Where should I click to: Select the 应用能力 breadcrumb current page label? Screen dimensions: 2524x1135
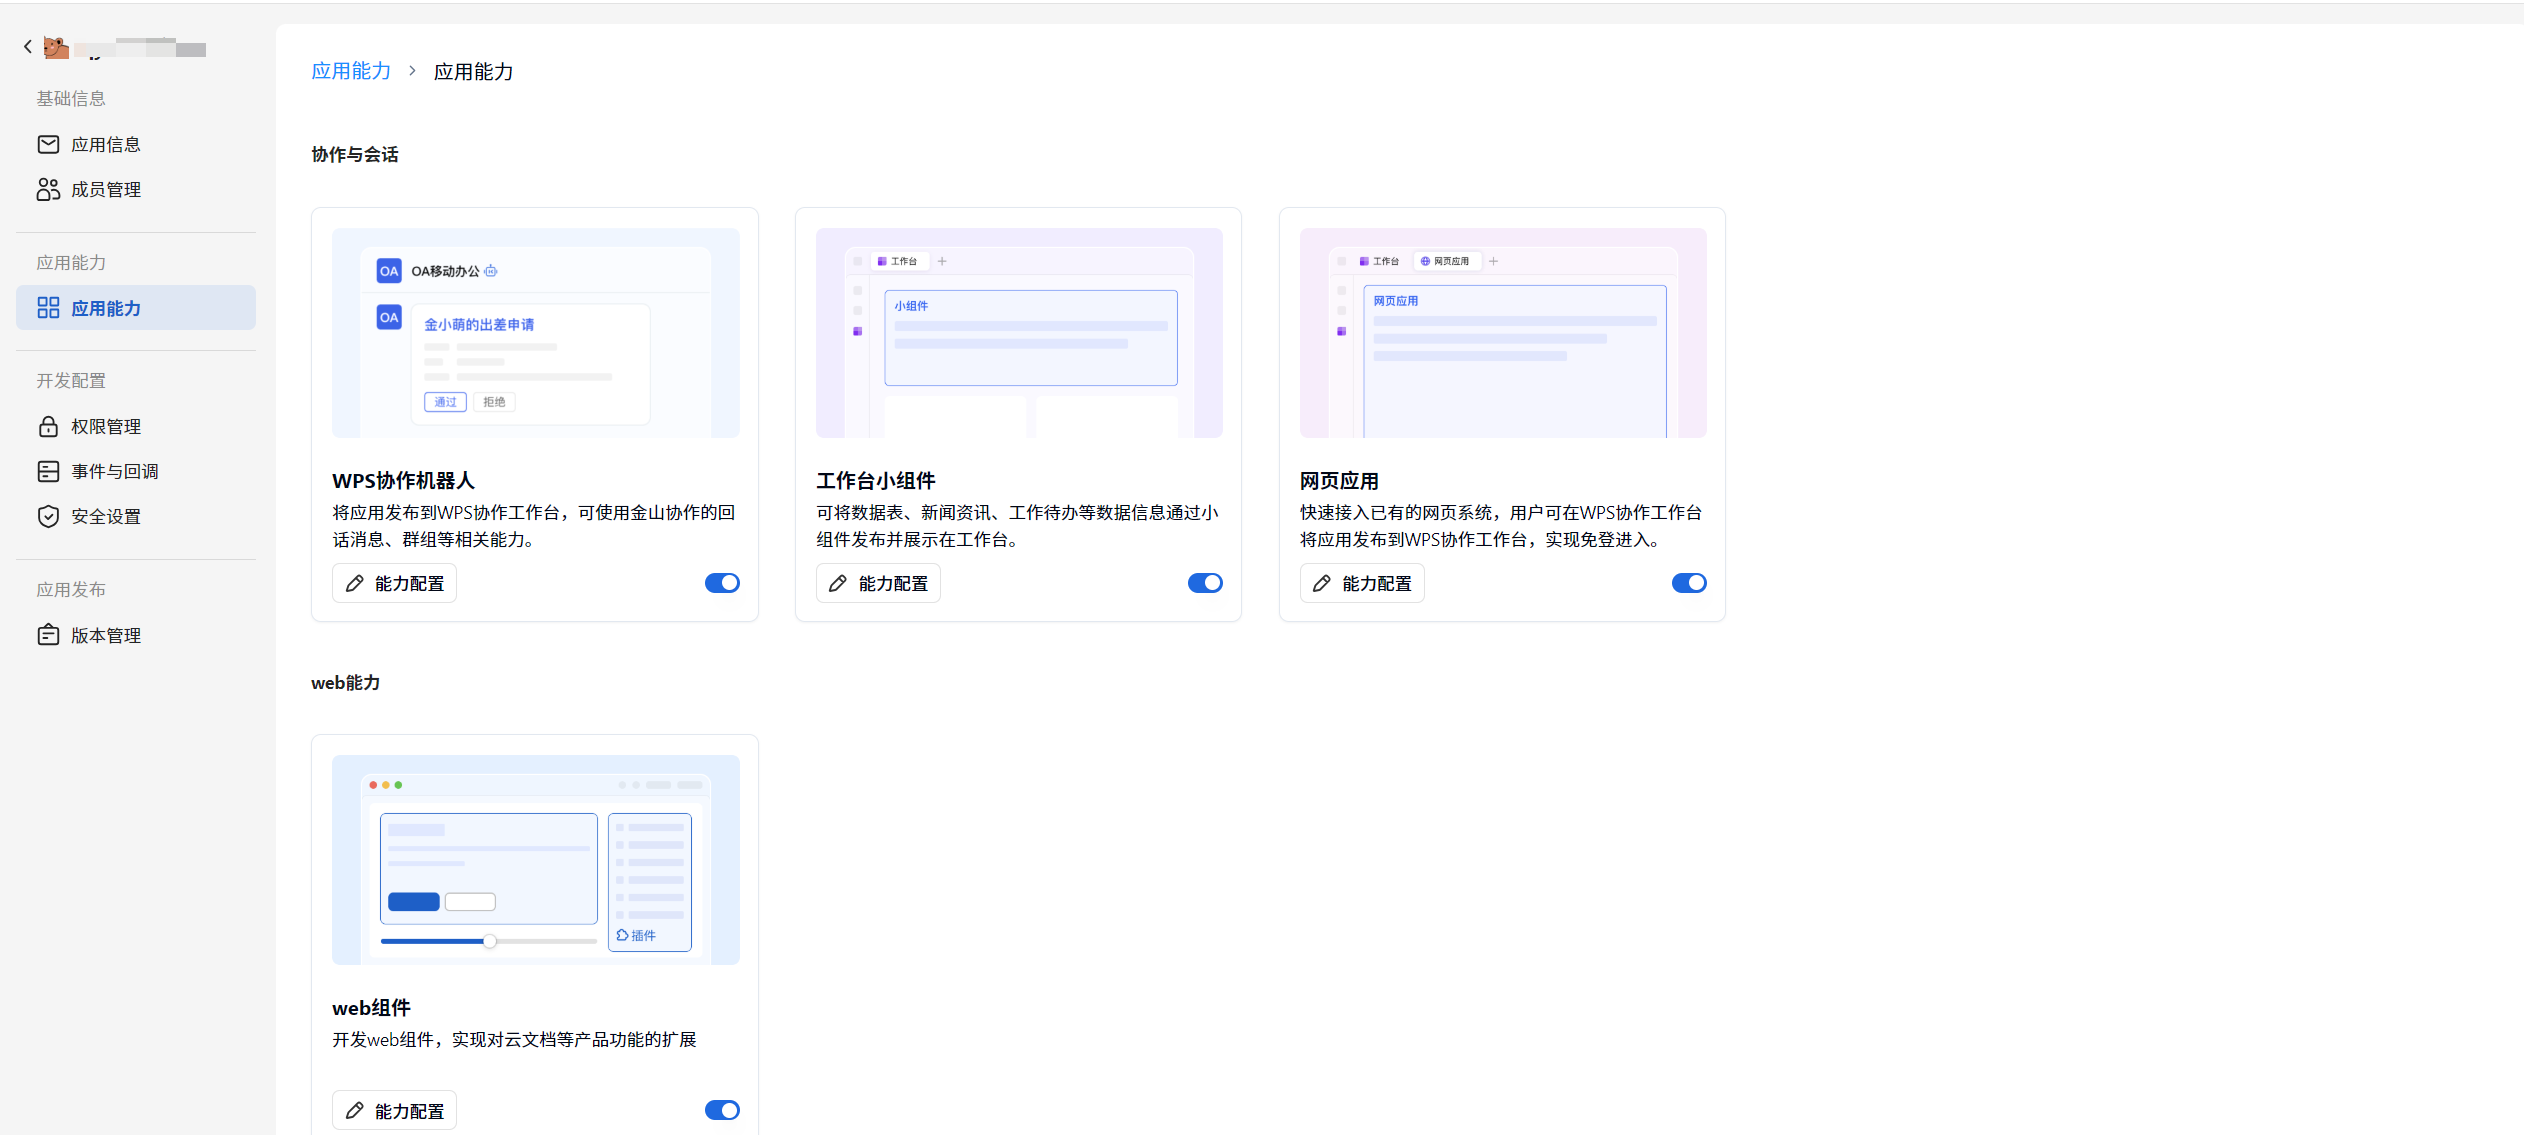pyautogui.click(x=473, y=70)
